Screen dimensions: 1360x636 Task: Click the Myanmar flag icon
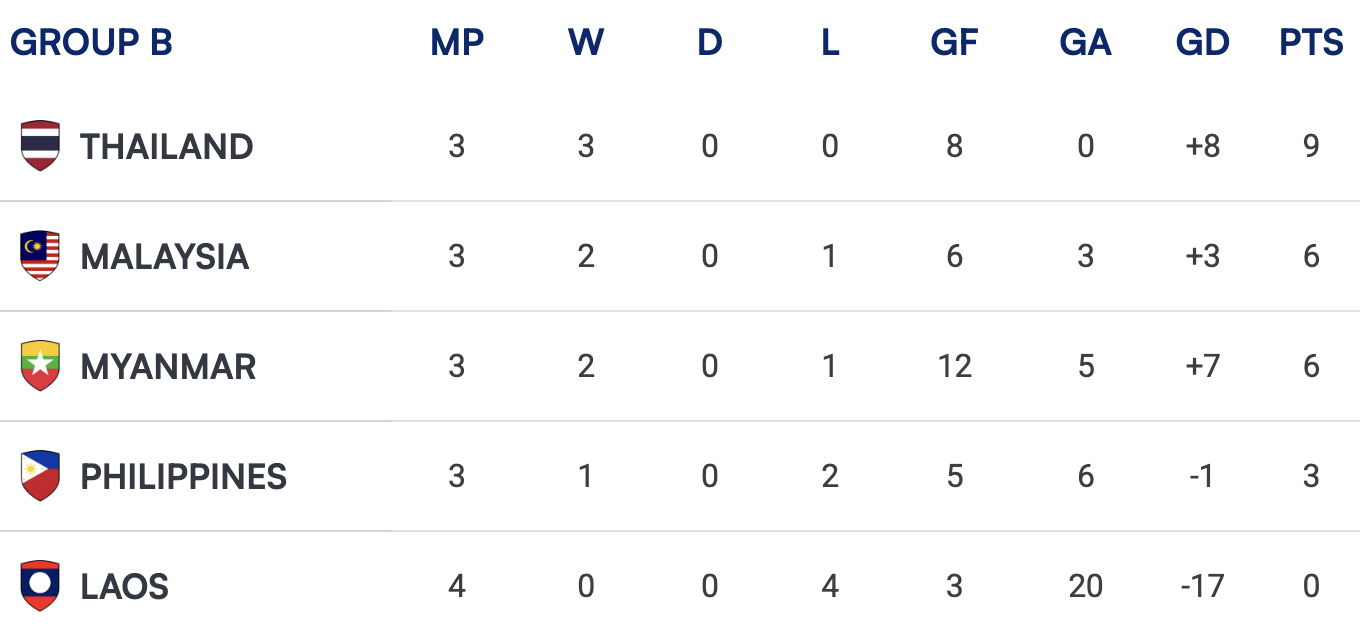(x=40, y=366)
